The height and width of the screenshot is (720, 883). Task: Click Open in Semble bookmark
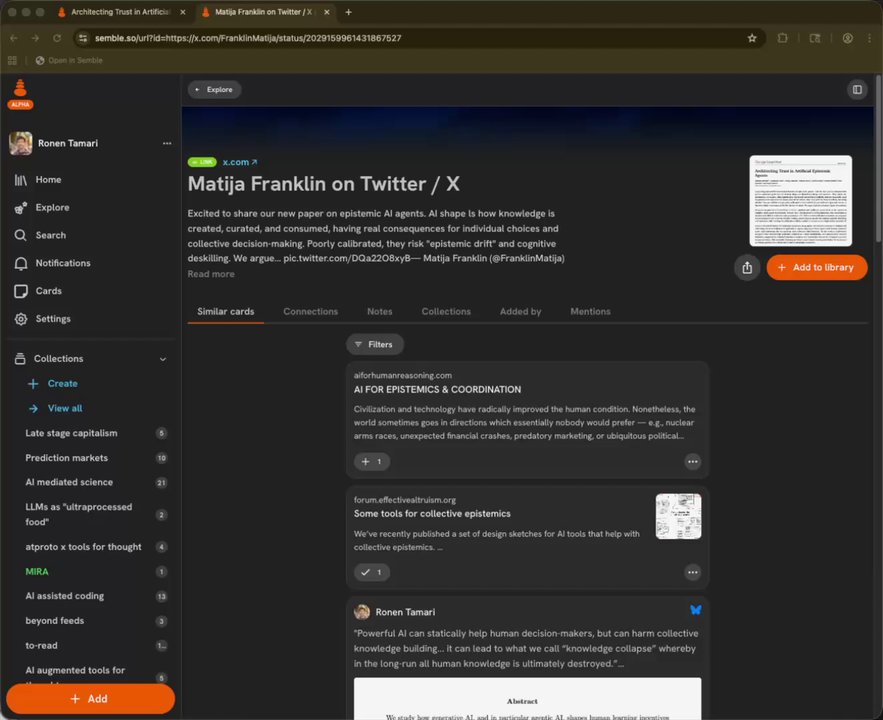(x=69, y=60)
